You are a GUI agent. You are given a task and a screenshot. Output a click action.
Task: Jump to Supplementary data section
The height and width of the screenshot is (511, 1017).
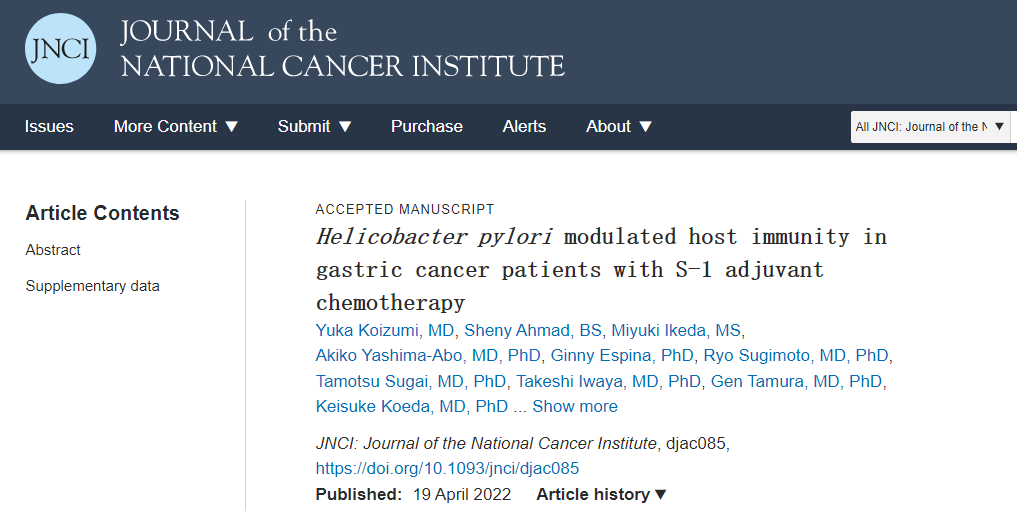click(x=93, y=286)
